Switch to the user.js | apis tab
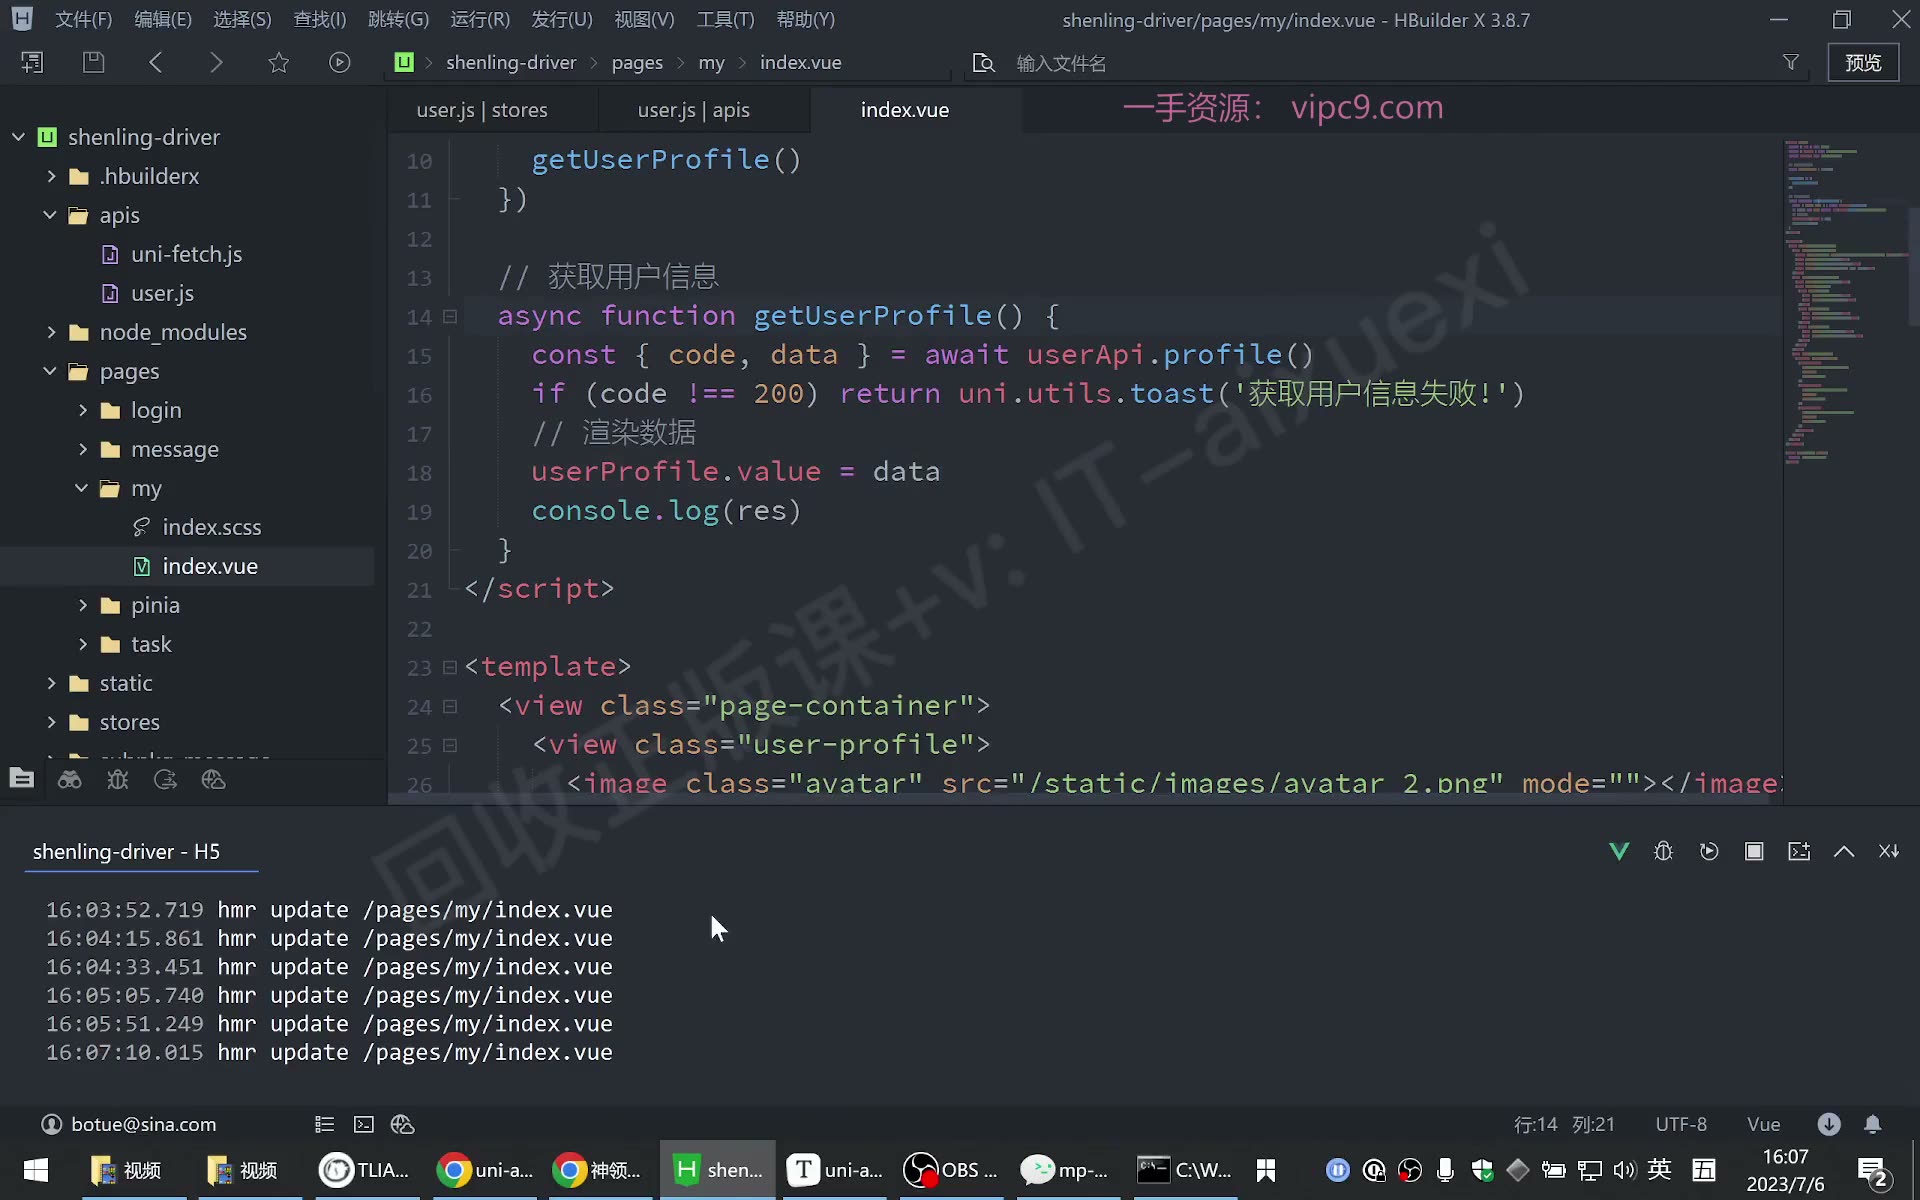This screenshot has height=1200, width=1920. [x=694, y=110]
